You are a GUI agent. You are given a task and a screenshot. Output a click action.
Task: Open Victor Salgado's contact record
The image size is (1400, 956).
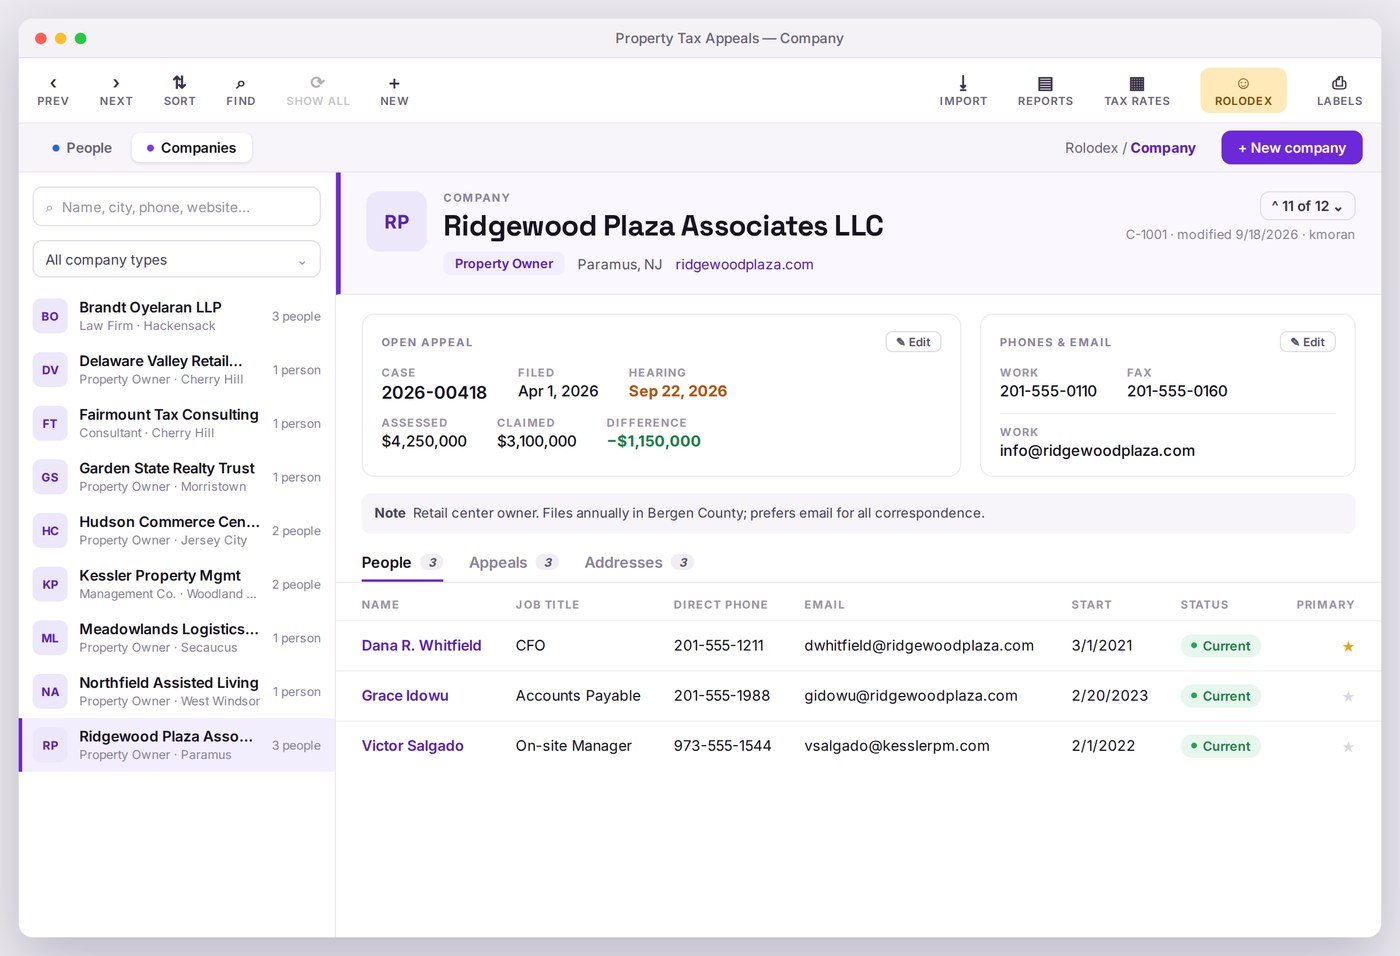point(412,746)
